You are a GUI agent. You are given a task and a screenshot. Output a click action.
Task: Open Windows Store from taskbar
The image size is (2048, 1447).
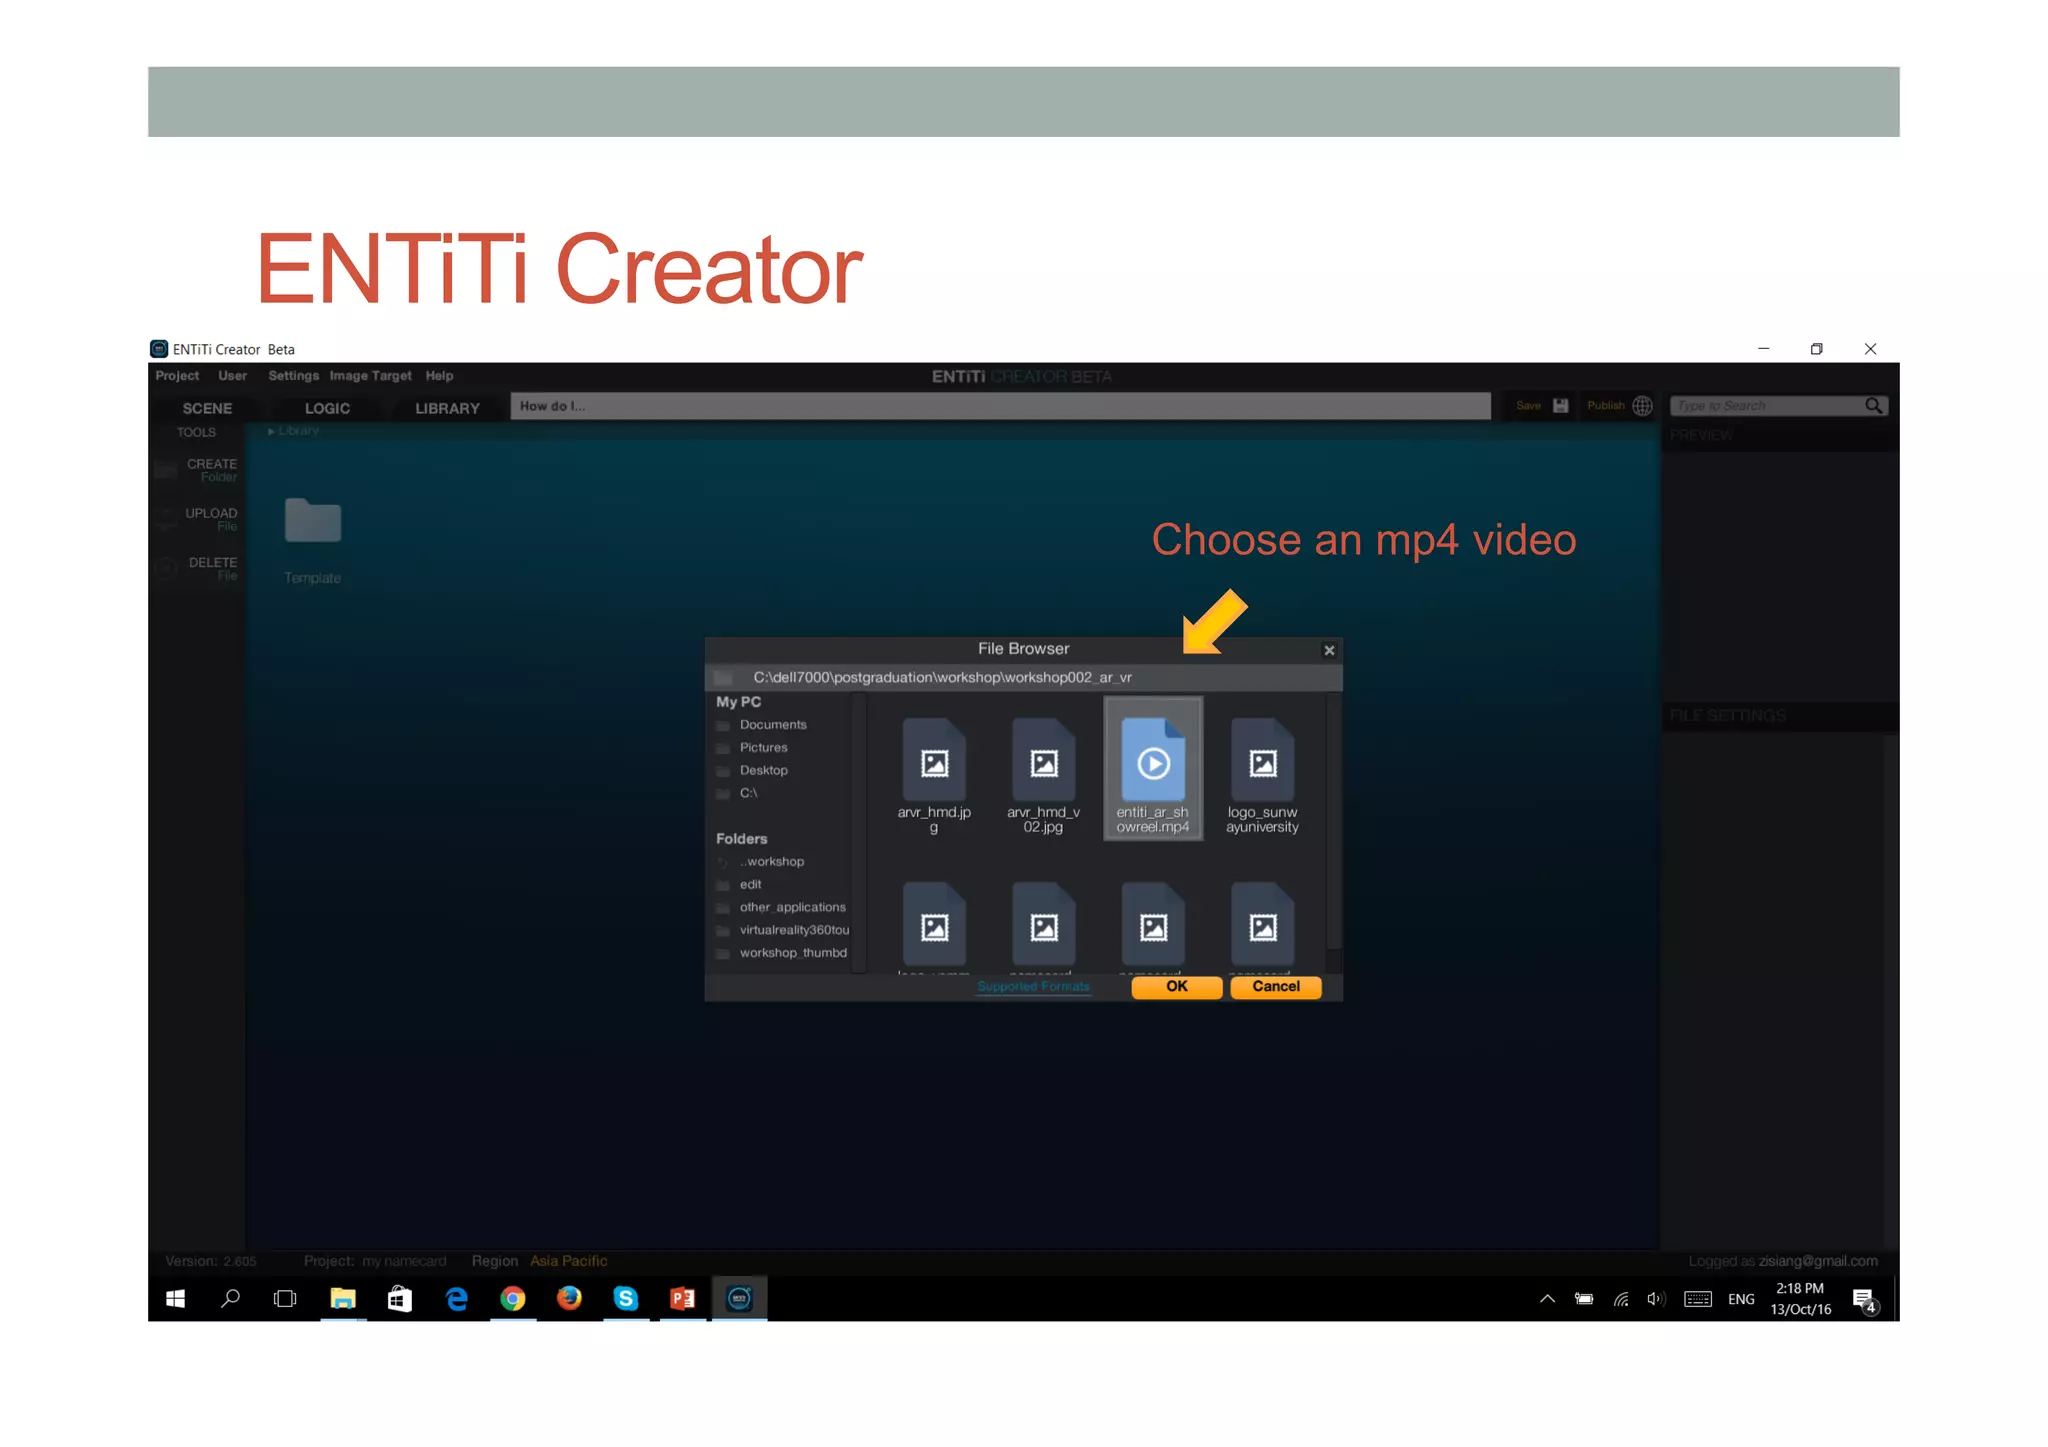400,1299
